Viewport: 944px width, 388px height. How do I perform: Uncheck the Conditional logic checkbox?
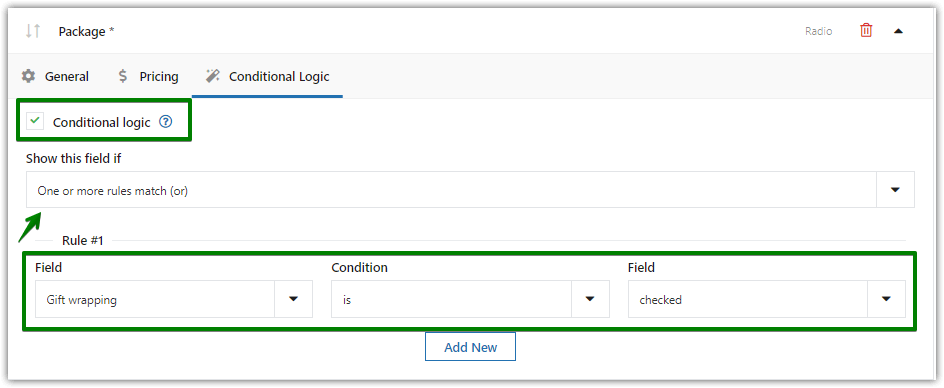[35, 121]
